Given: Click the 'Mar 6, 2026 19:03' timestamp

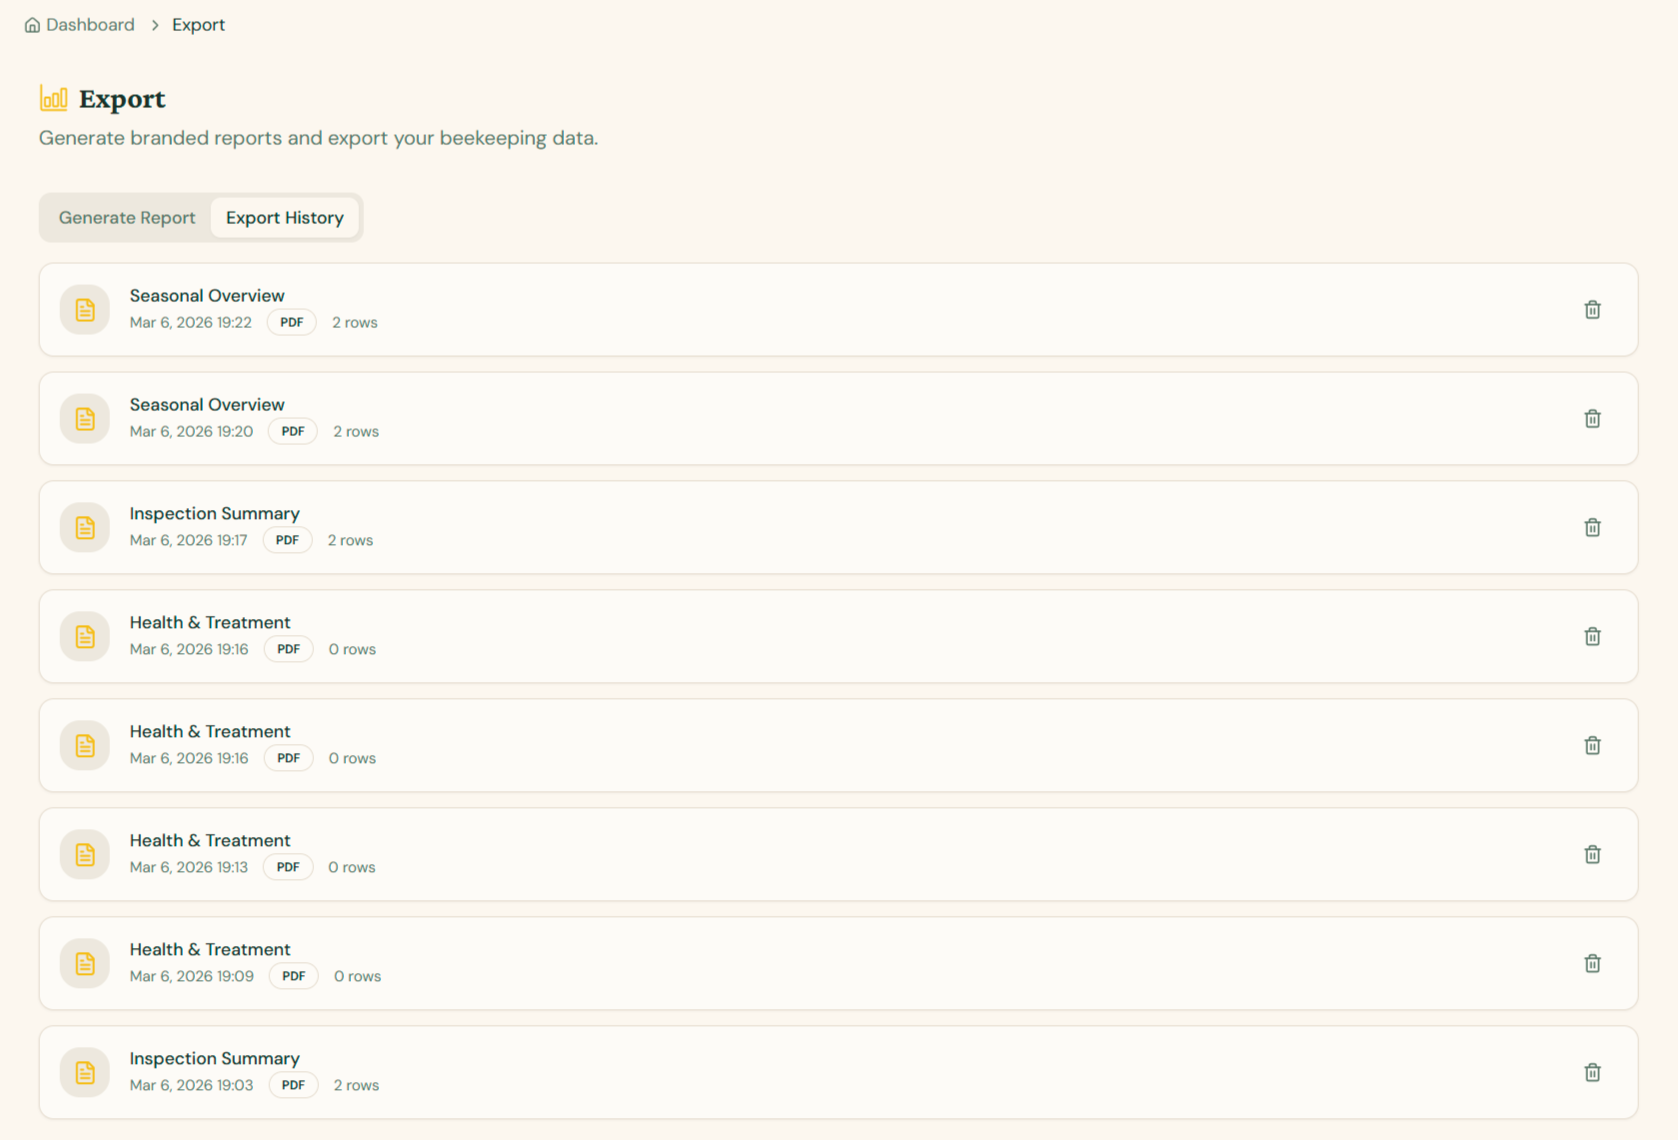Looking at the screenshot, I should point(191,1086).
